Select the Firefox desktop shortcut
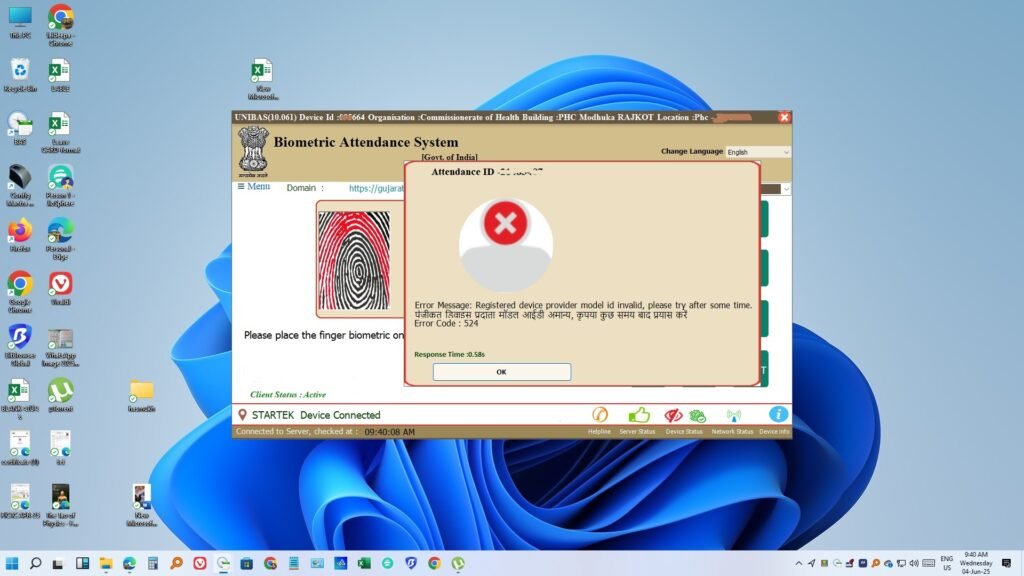The width and height of the screenshot is (1024, 576). tap(20, 235)
